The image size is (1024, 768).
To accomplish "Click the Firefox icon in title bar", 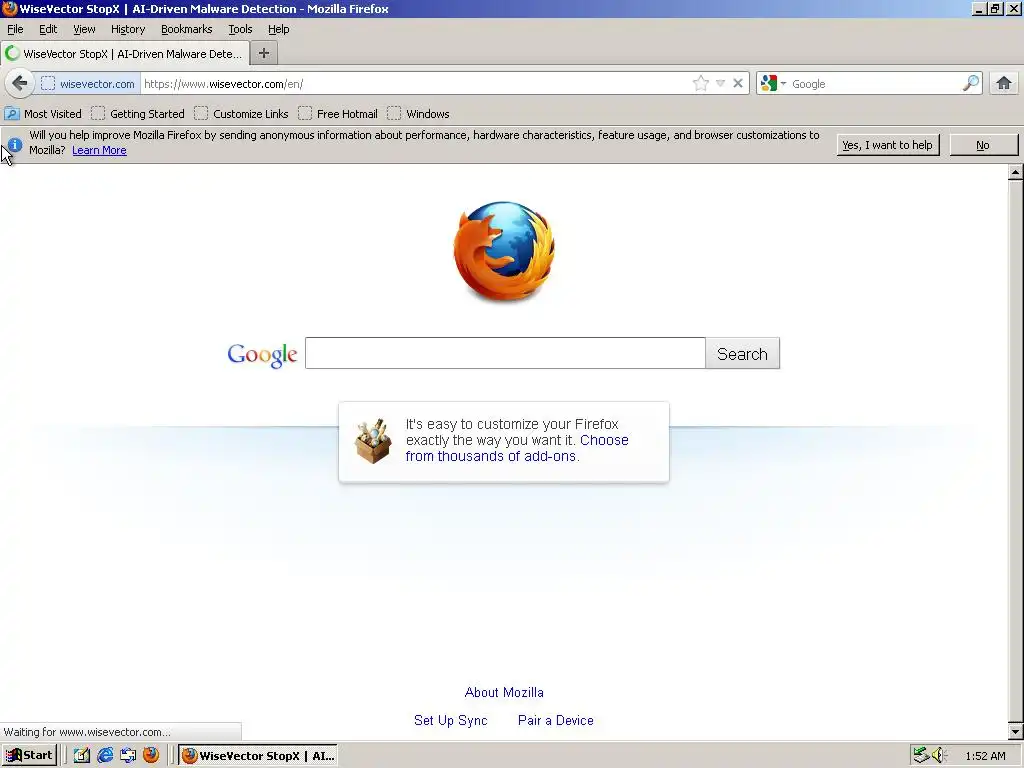I will 9,8.
